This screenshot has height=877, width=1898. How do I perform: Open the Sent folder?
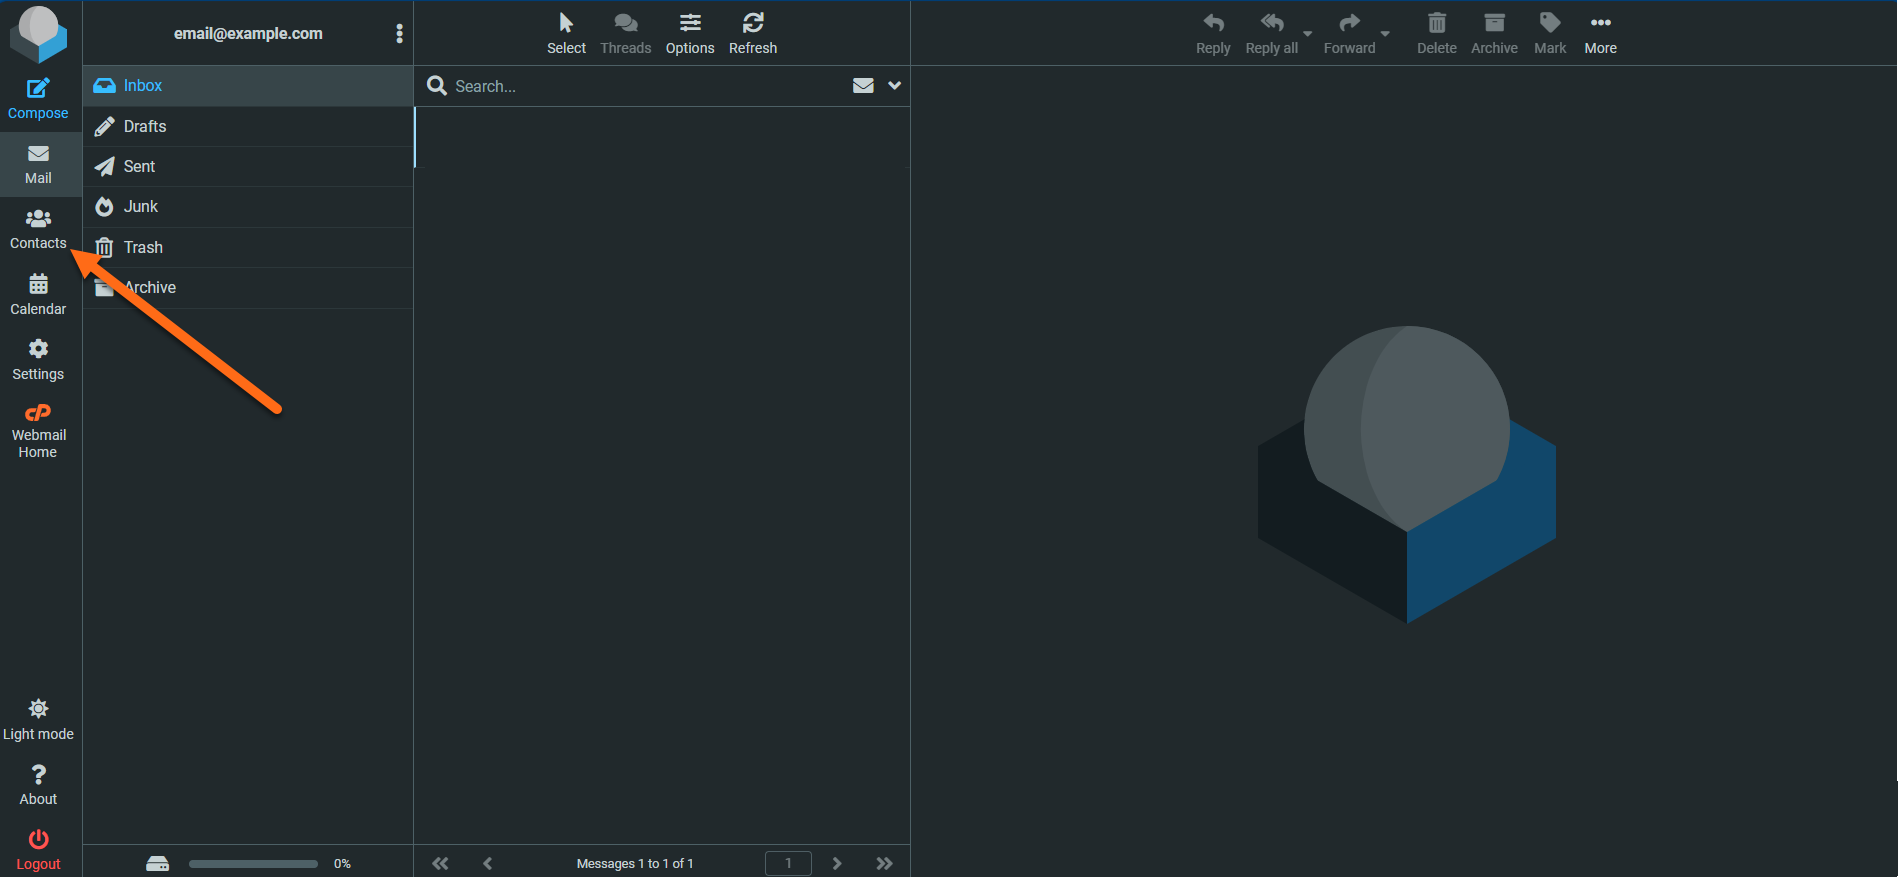[248, 166]
